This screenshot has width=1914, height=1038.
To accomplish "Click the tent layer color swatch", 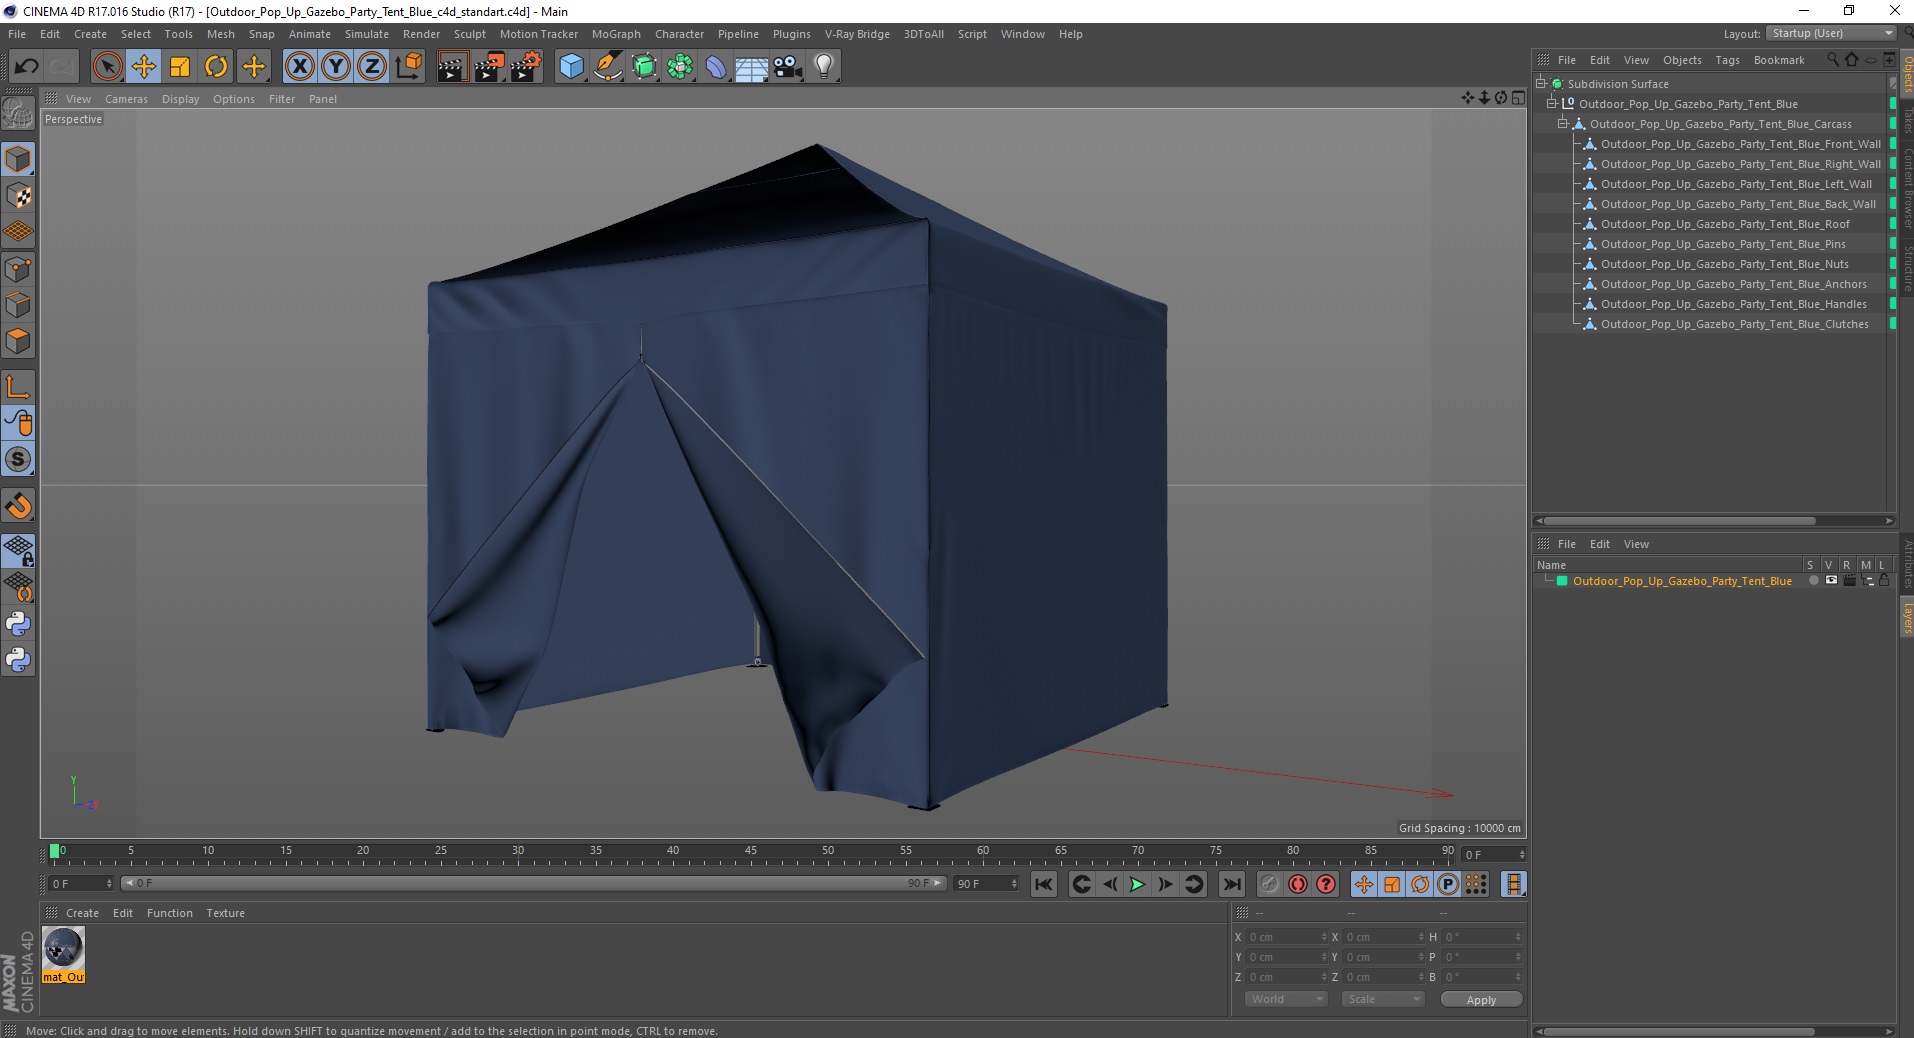I will (x=1561, y=581).
